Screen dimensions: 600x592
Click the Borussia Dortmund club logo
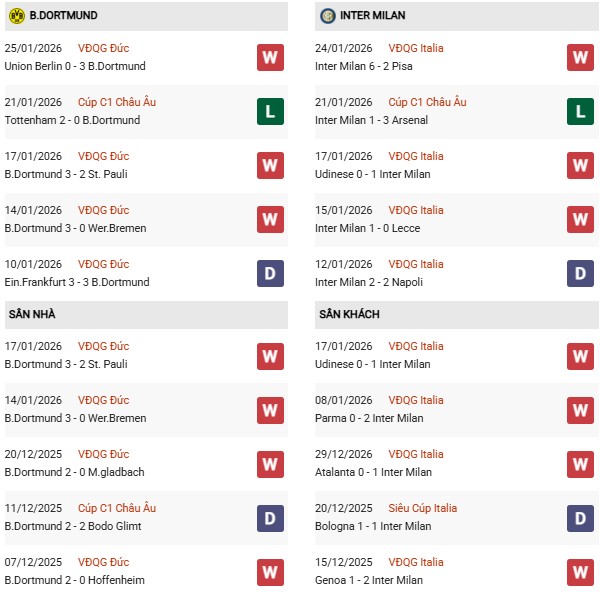(16, 16)
